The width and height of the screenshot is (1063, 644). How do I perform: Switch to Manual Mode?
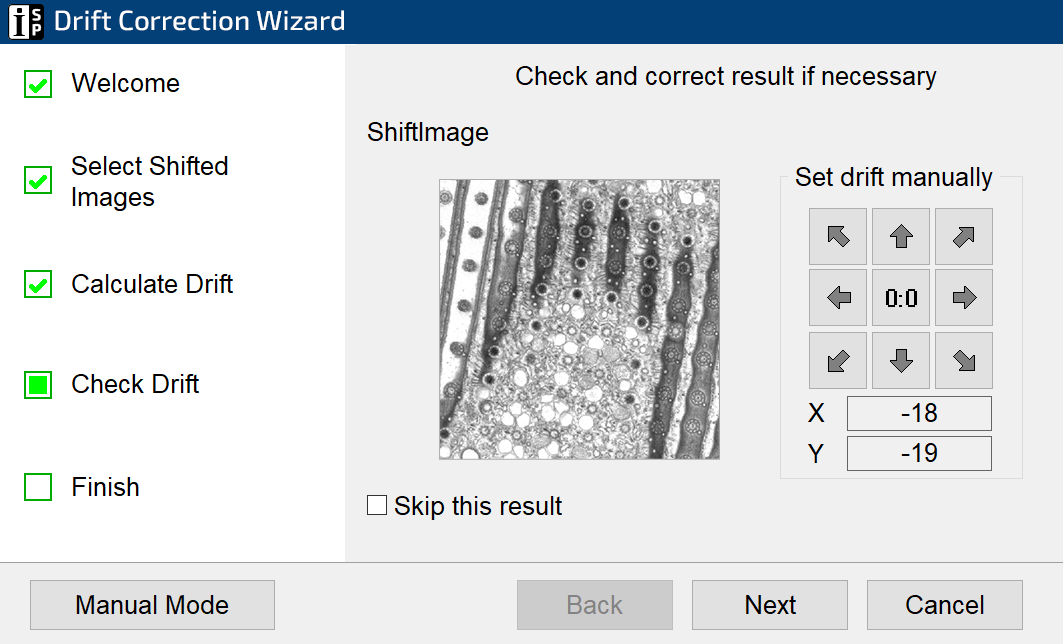[x=152, y=605]
